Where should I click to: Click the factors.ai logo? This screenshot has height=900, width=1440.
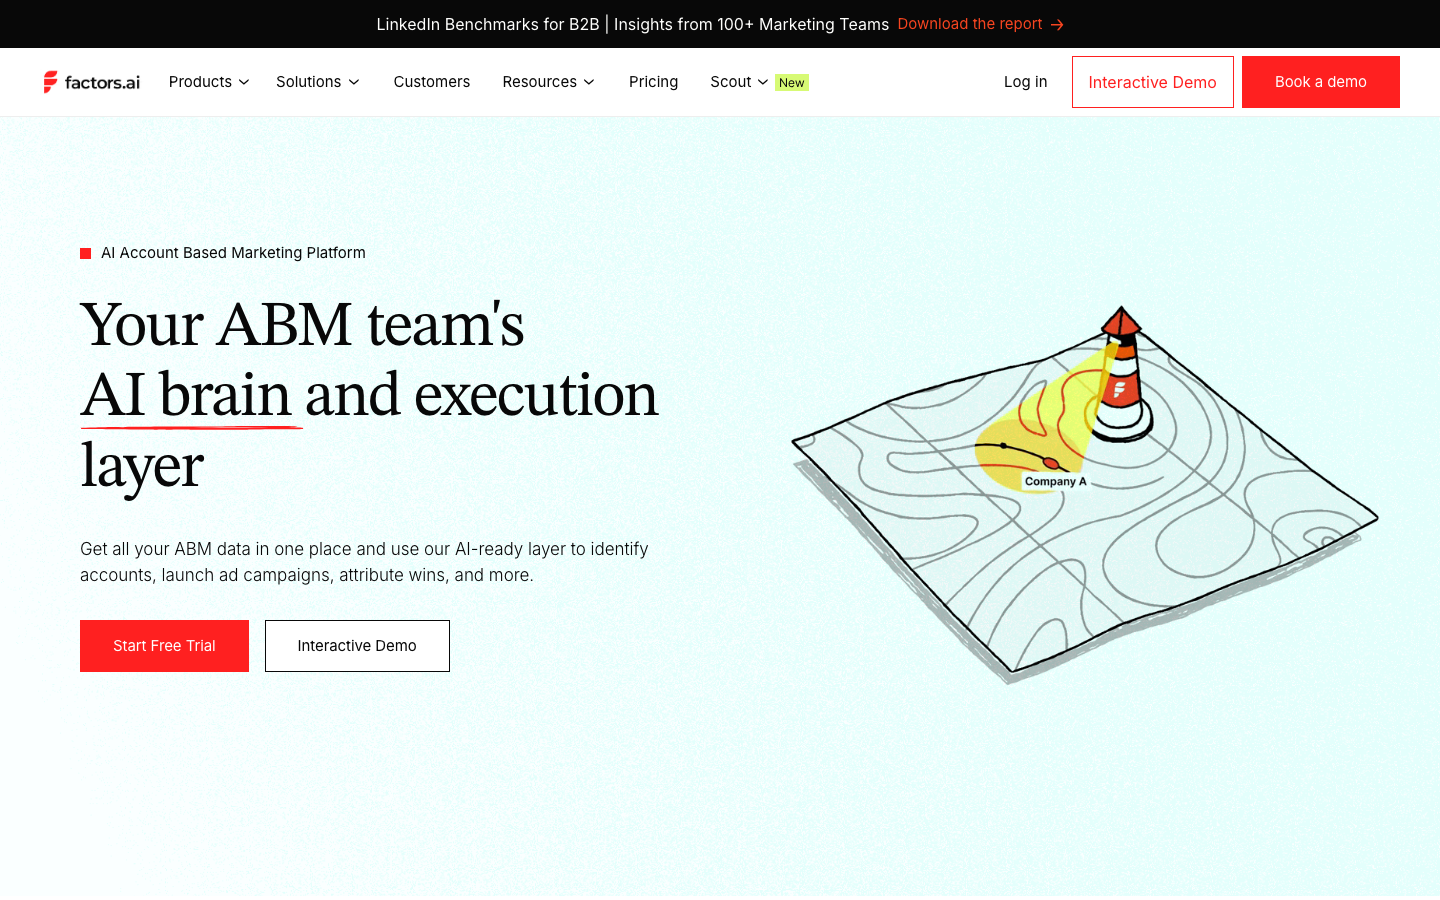click(91, 82)
